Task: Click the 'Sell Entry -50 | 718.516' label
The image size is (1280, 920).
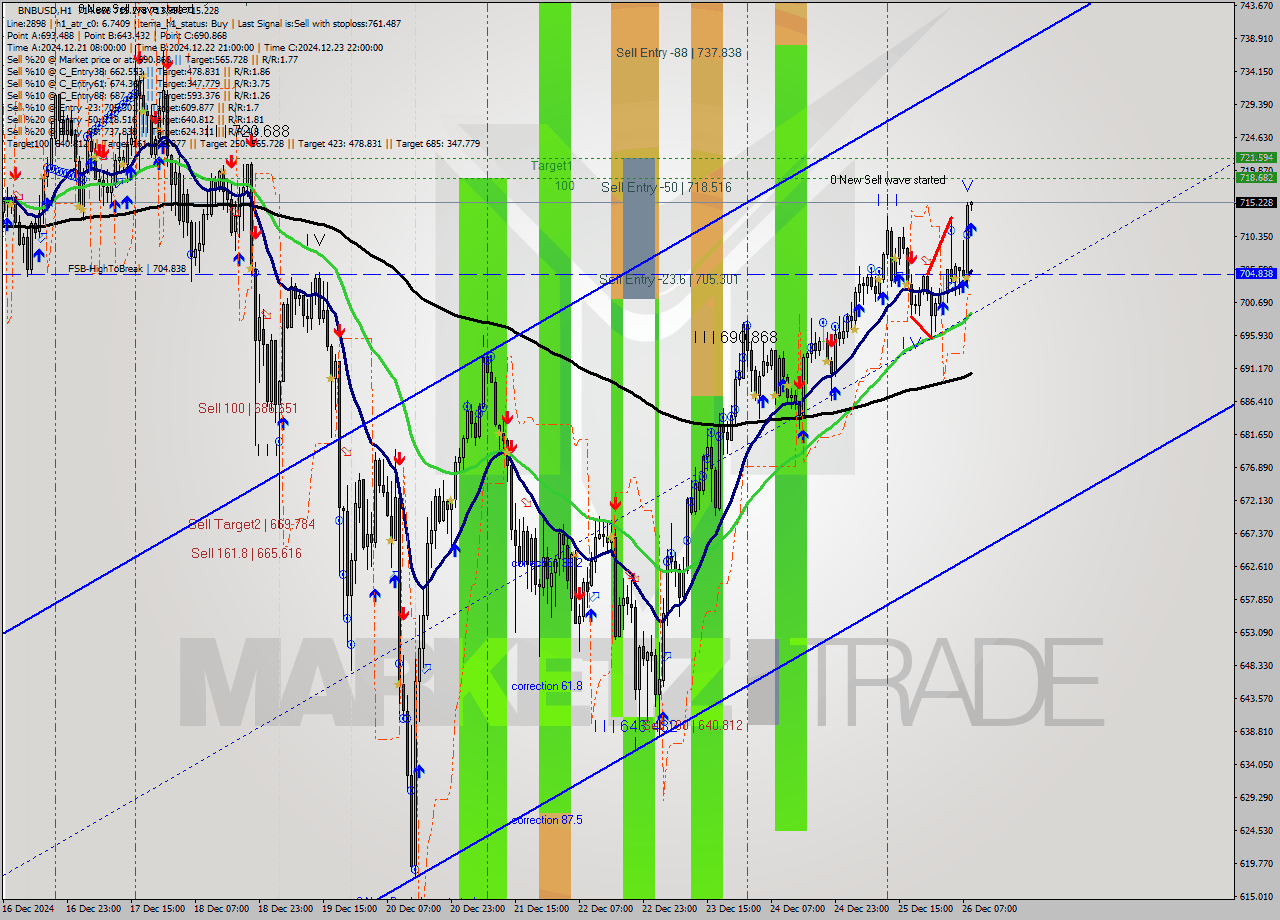Action: click(666, 187)
